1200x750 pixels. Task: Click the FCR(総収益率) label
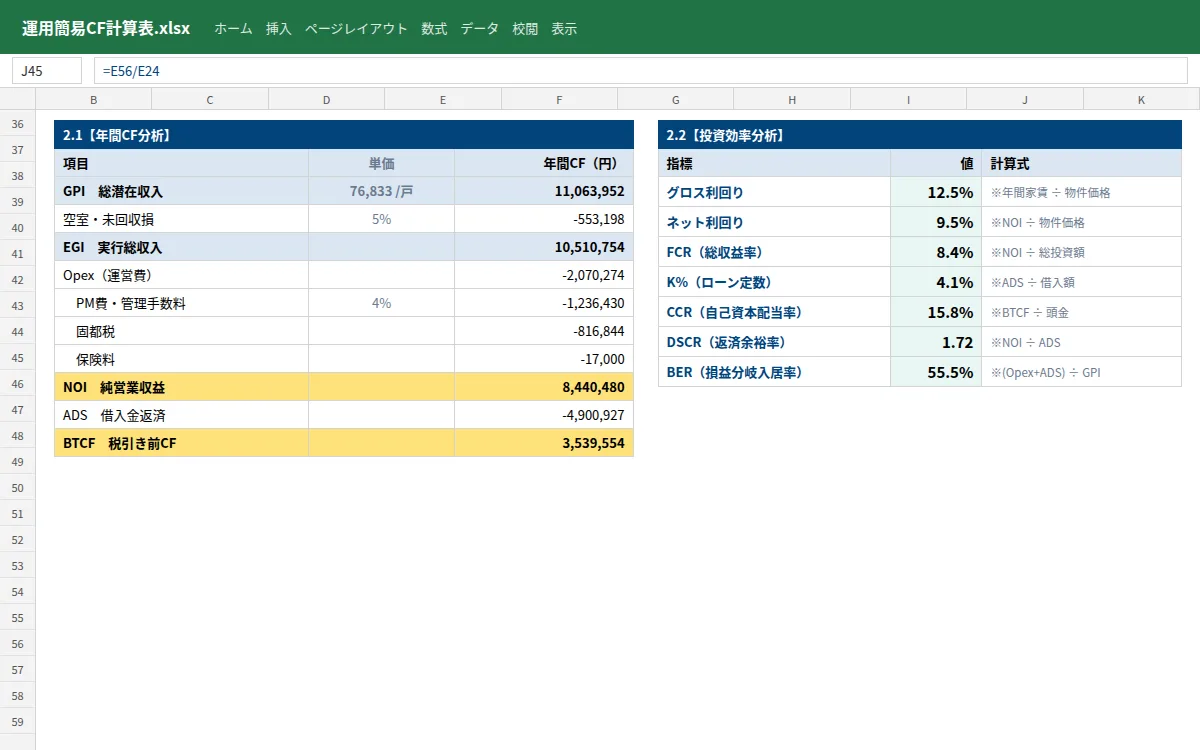coord(774,252)
